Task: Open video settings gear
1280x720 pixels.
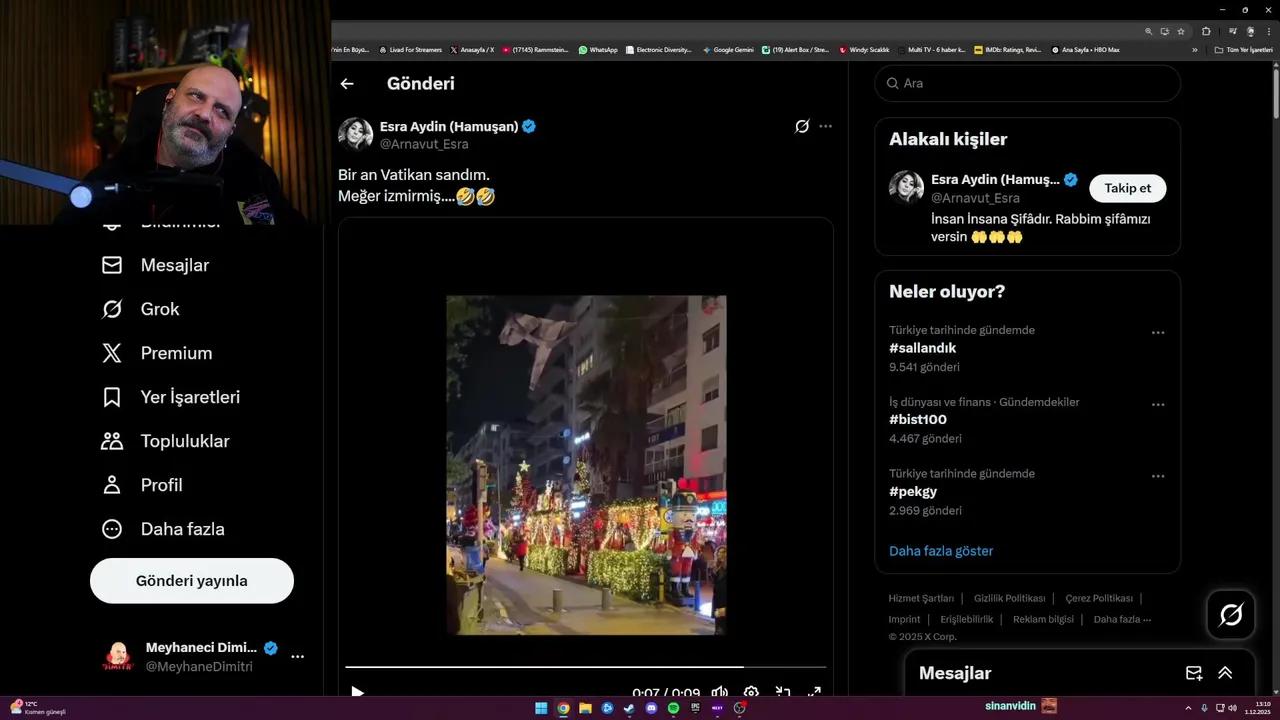Action: click(751, 692)
